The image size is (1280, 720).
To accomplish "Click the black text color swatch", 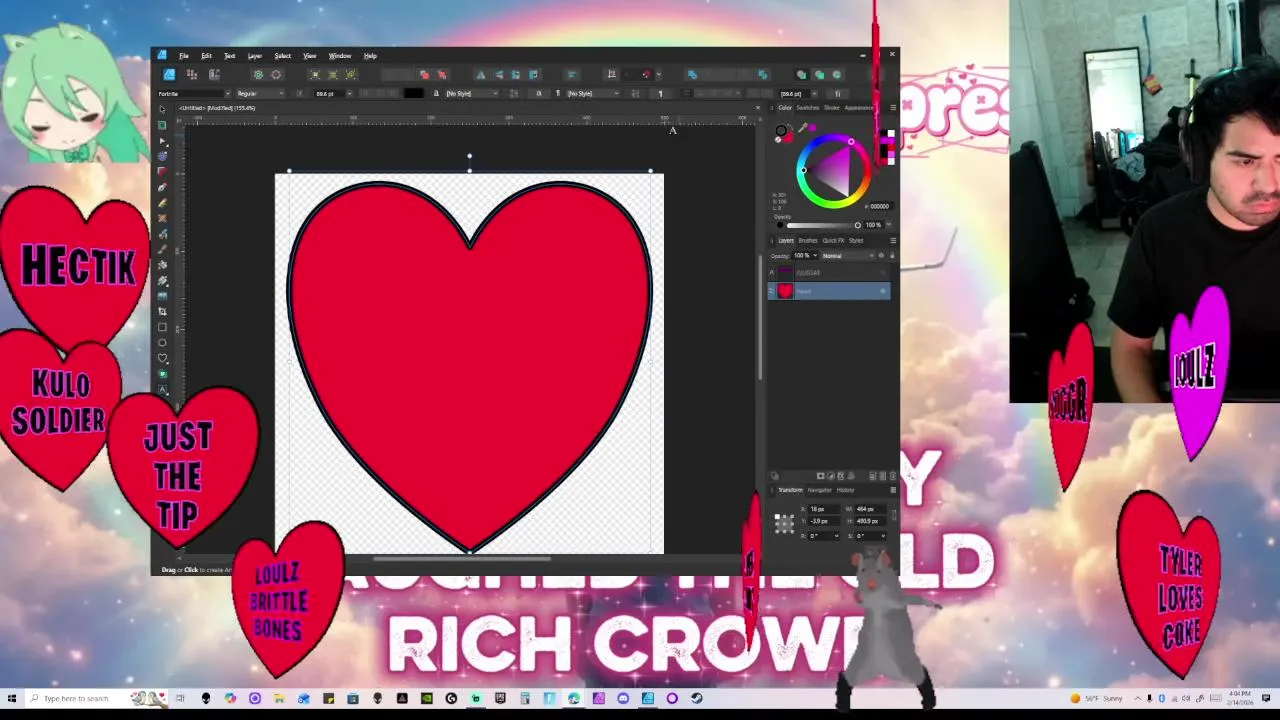I will point(414,93).
